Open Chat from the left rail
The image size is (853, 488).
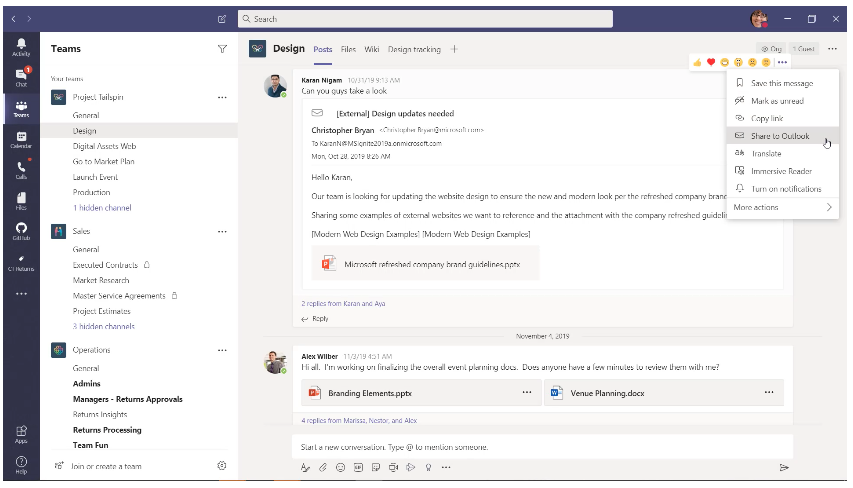click(x=21, y=77)
